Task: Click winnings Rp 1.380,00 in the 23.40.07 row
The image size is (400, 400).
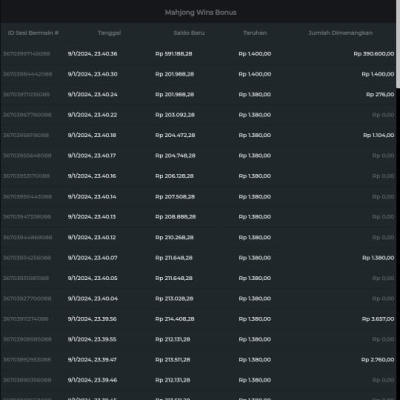Action: tap(378, 258)
